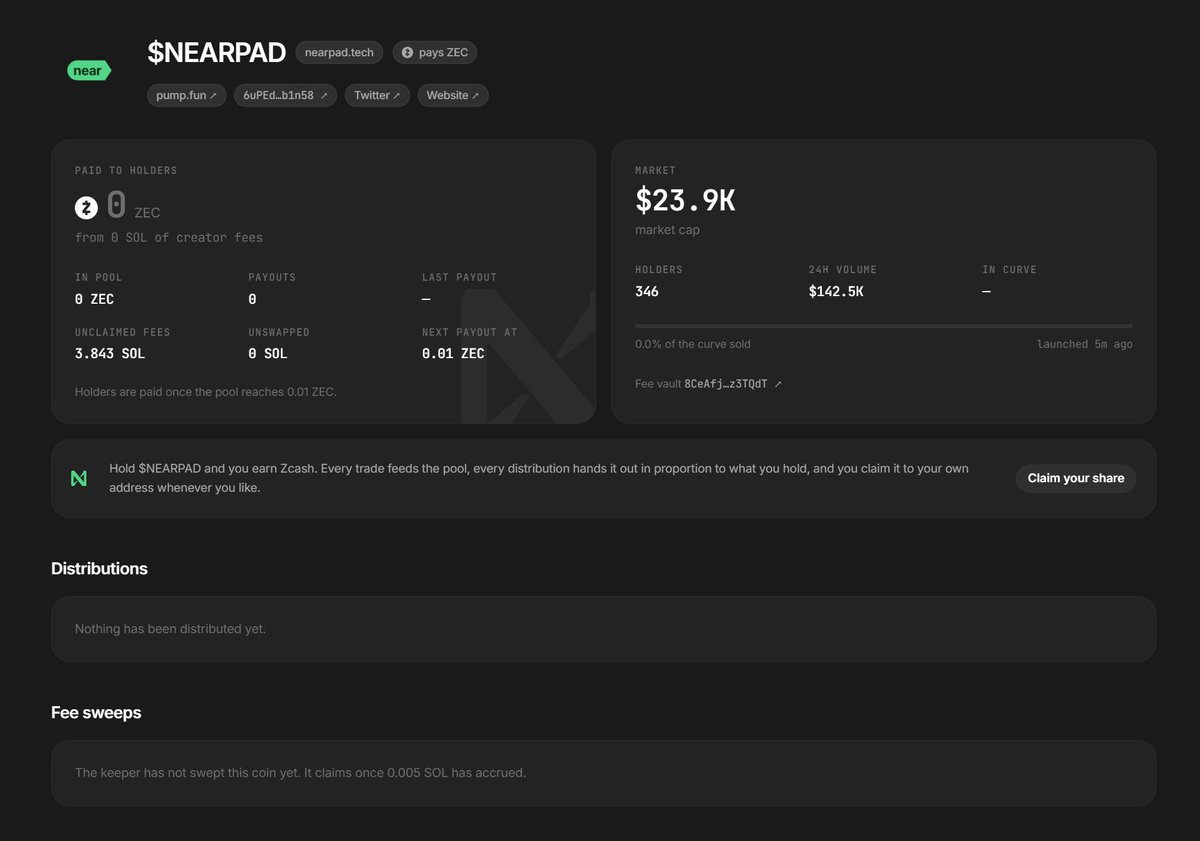Click the Unswapped 0 SOL value
Image resolution: width=1200 pixels, height=841 pixels.
pyautogui.click(x=268, y=353)
